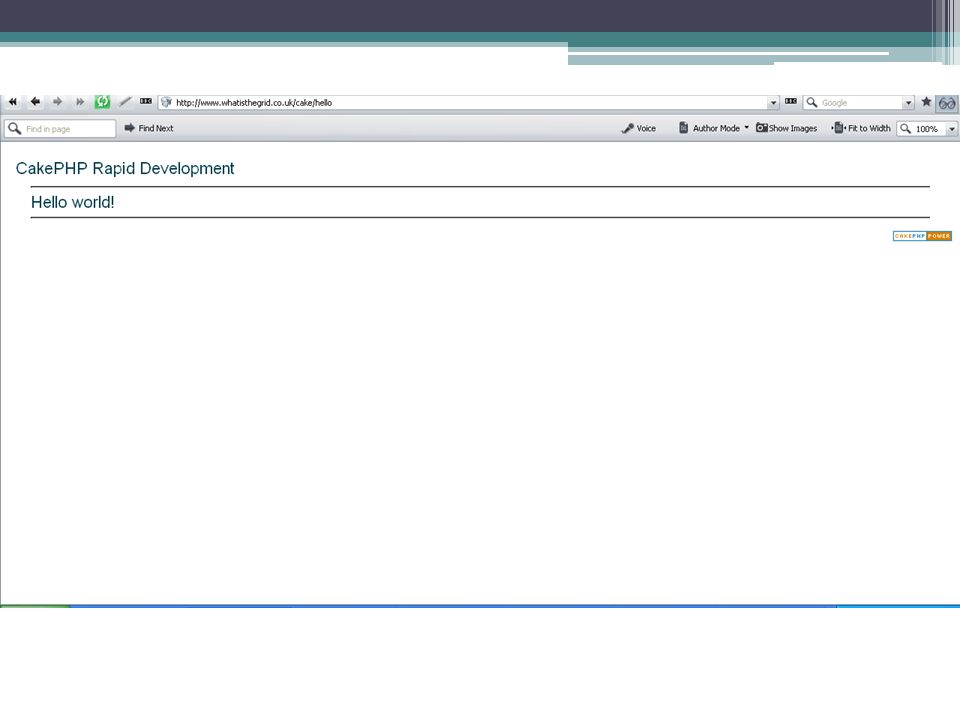
Task: Toggle Fit to Width button
Action: click(x=861, y=128)
